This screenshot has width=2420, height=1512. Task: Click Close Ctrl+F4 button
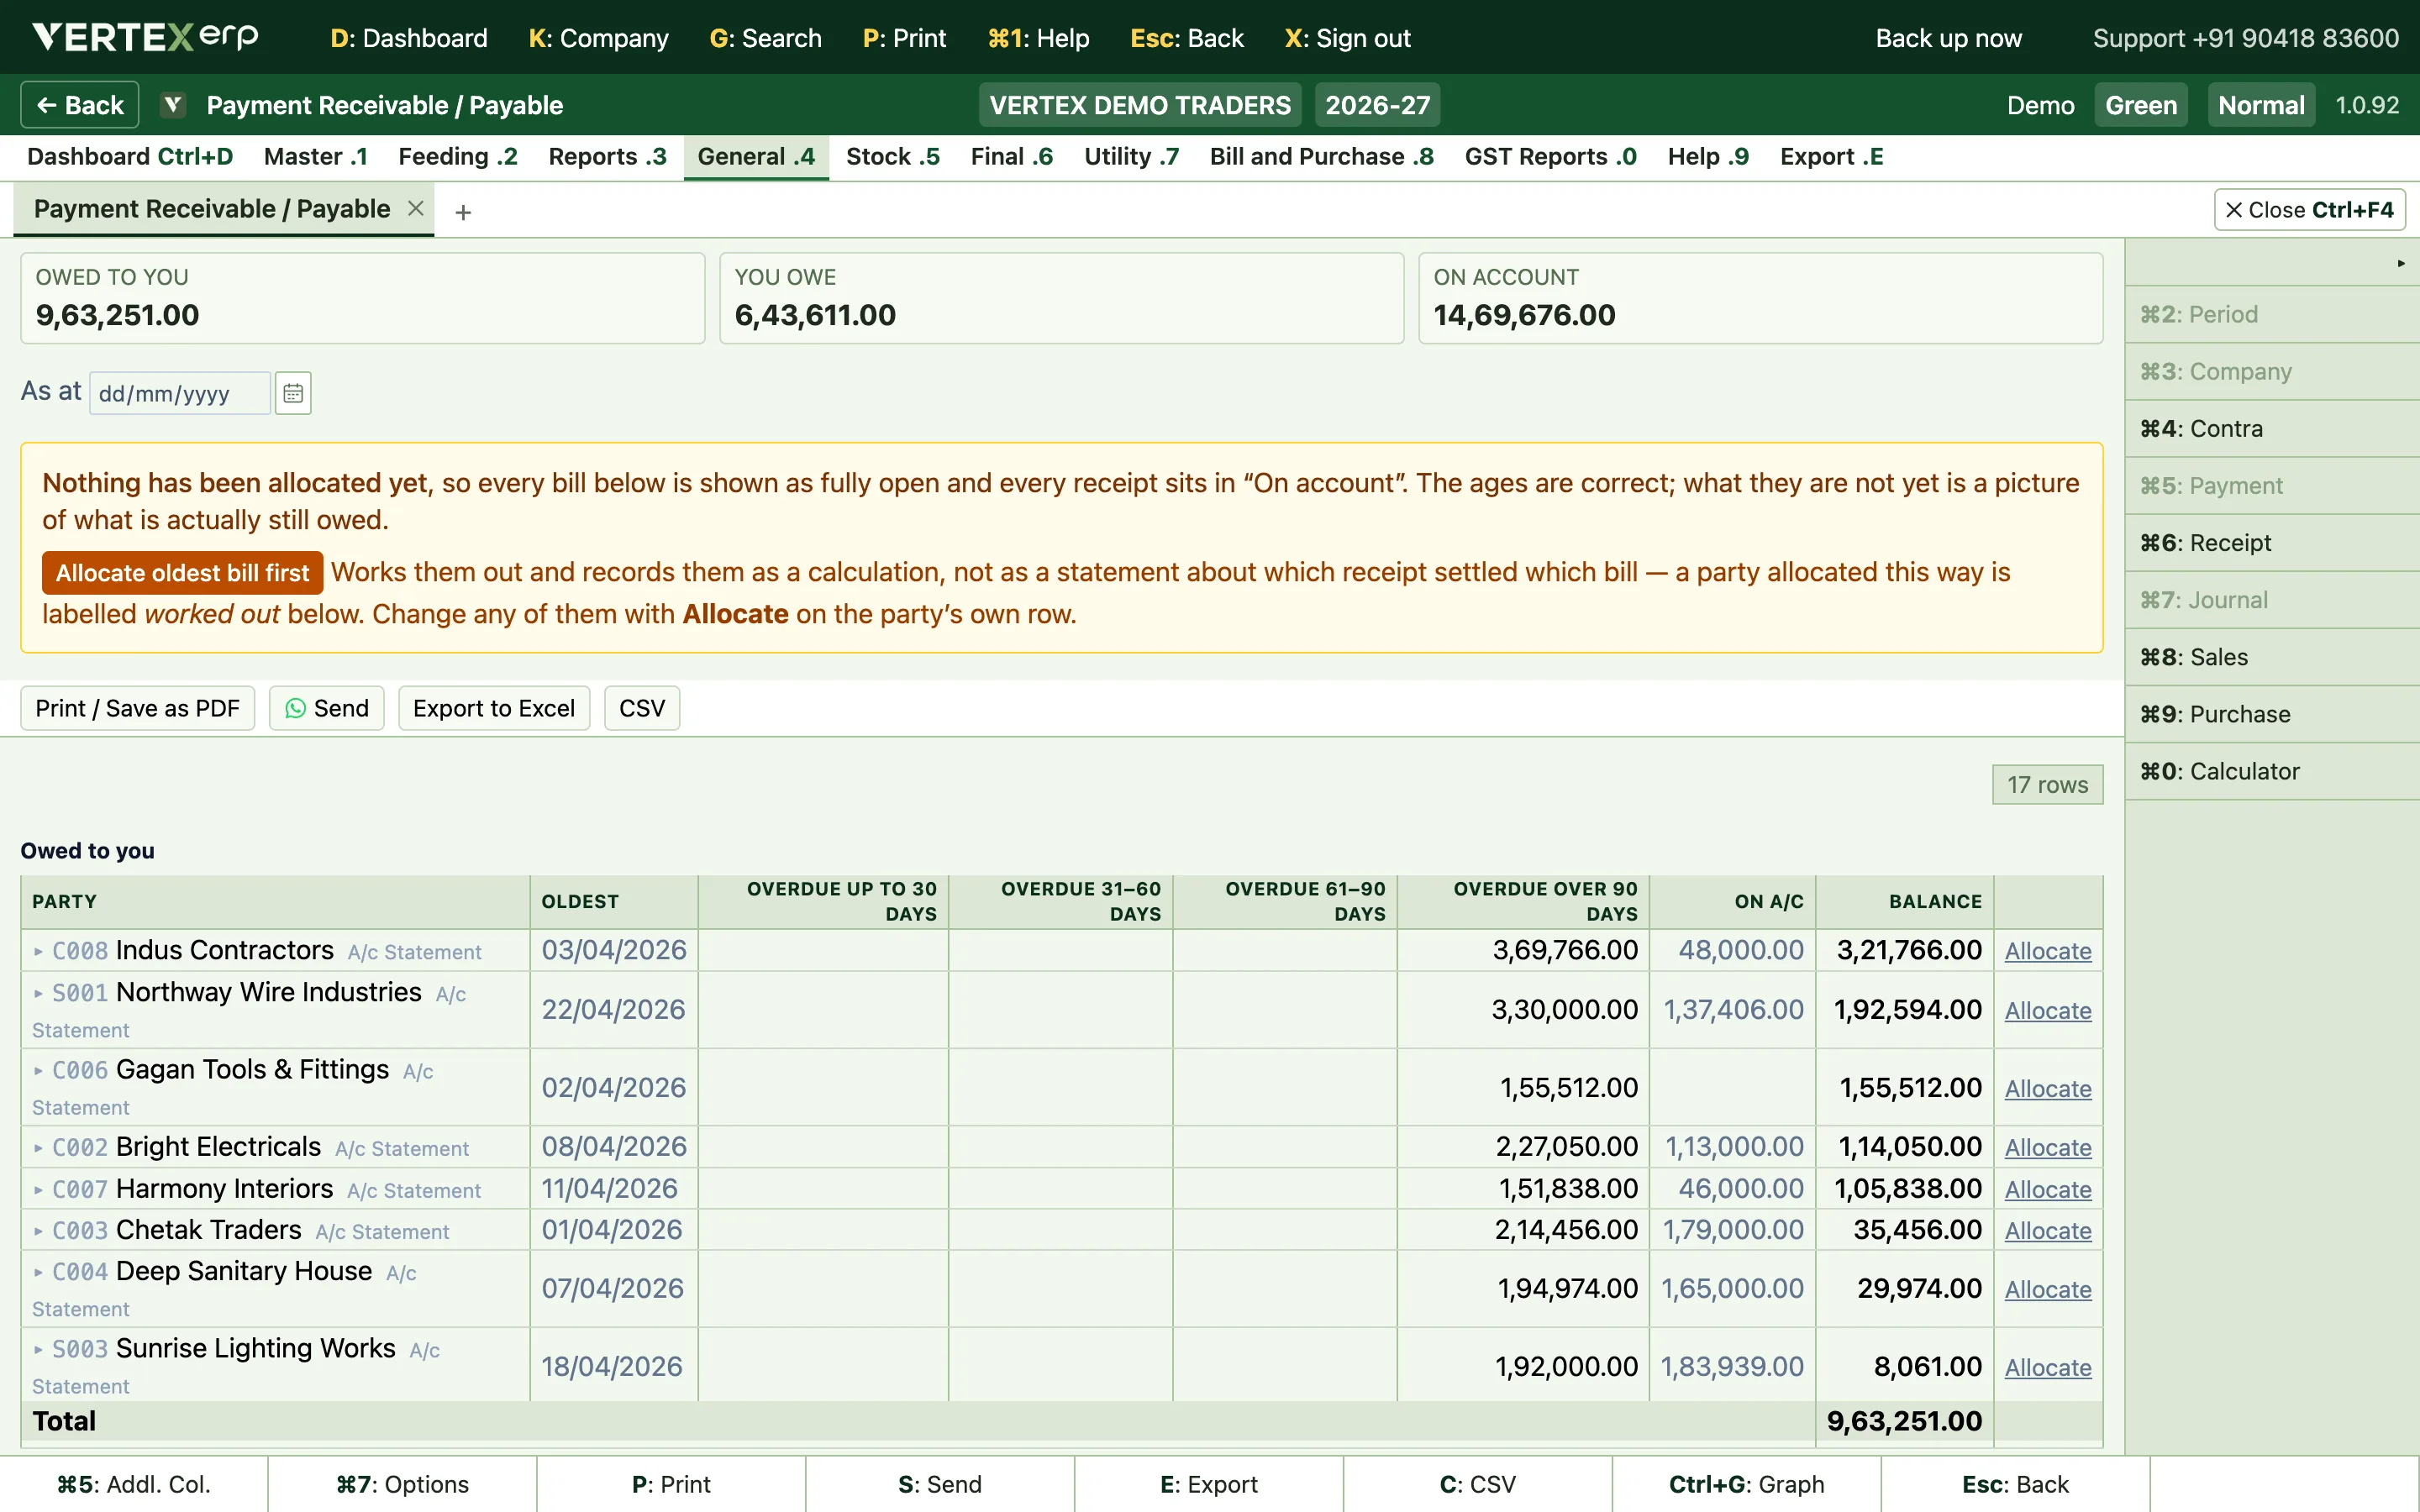tap(2309, 210)
